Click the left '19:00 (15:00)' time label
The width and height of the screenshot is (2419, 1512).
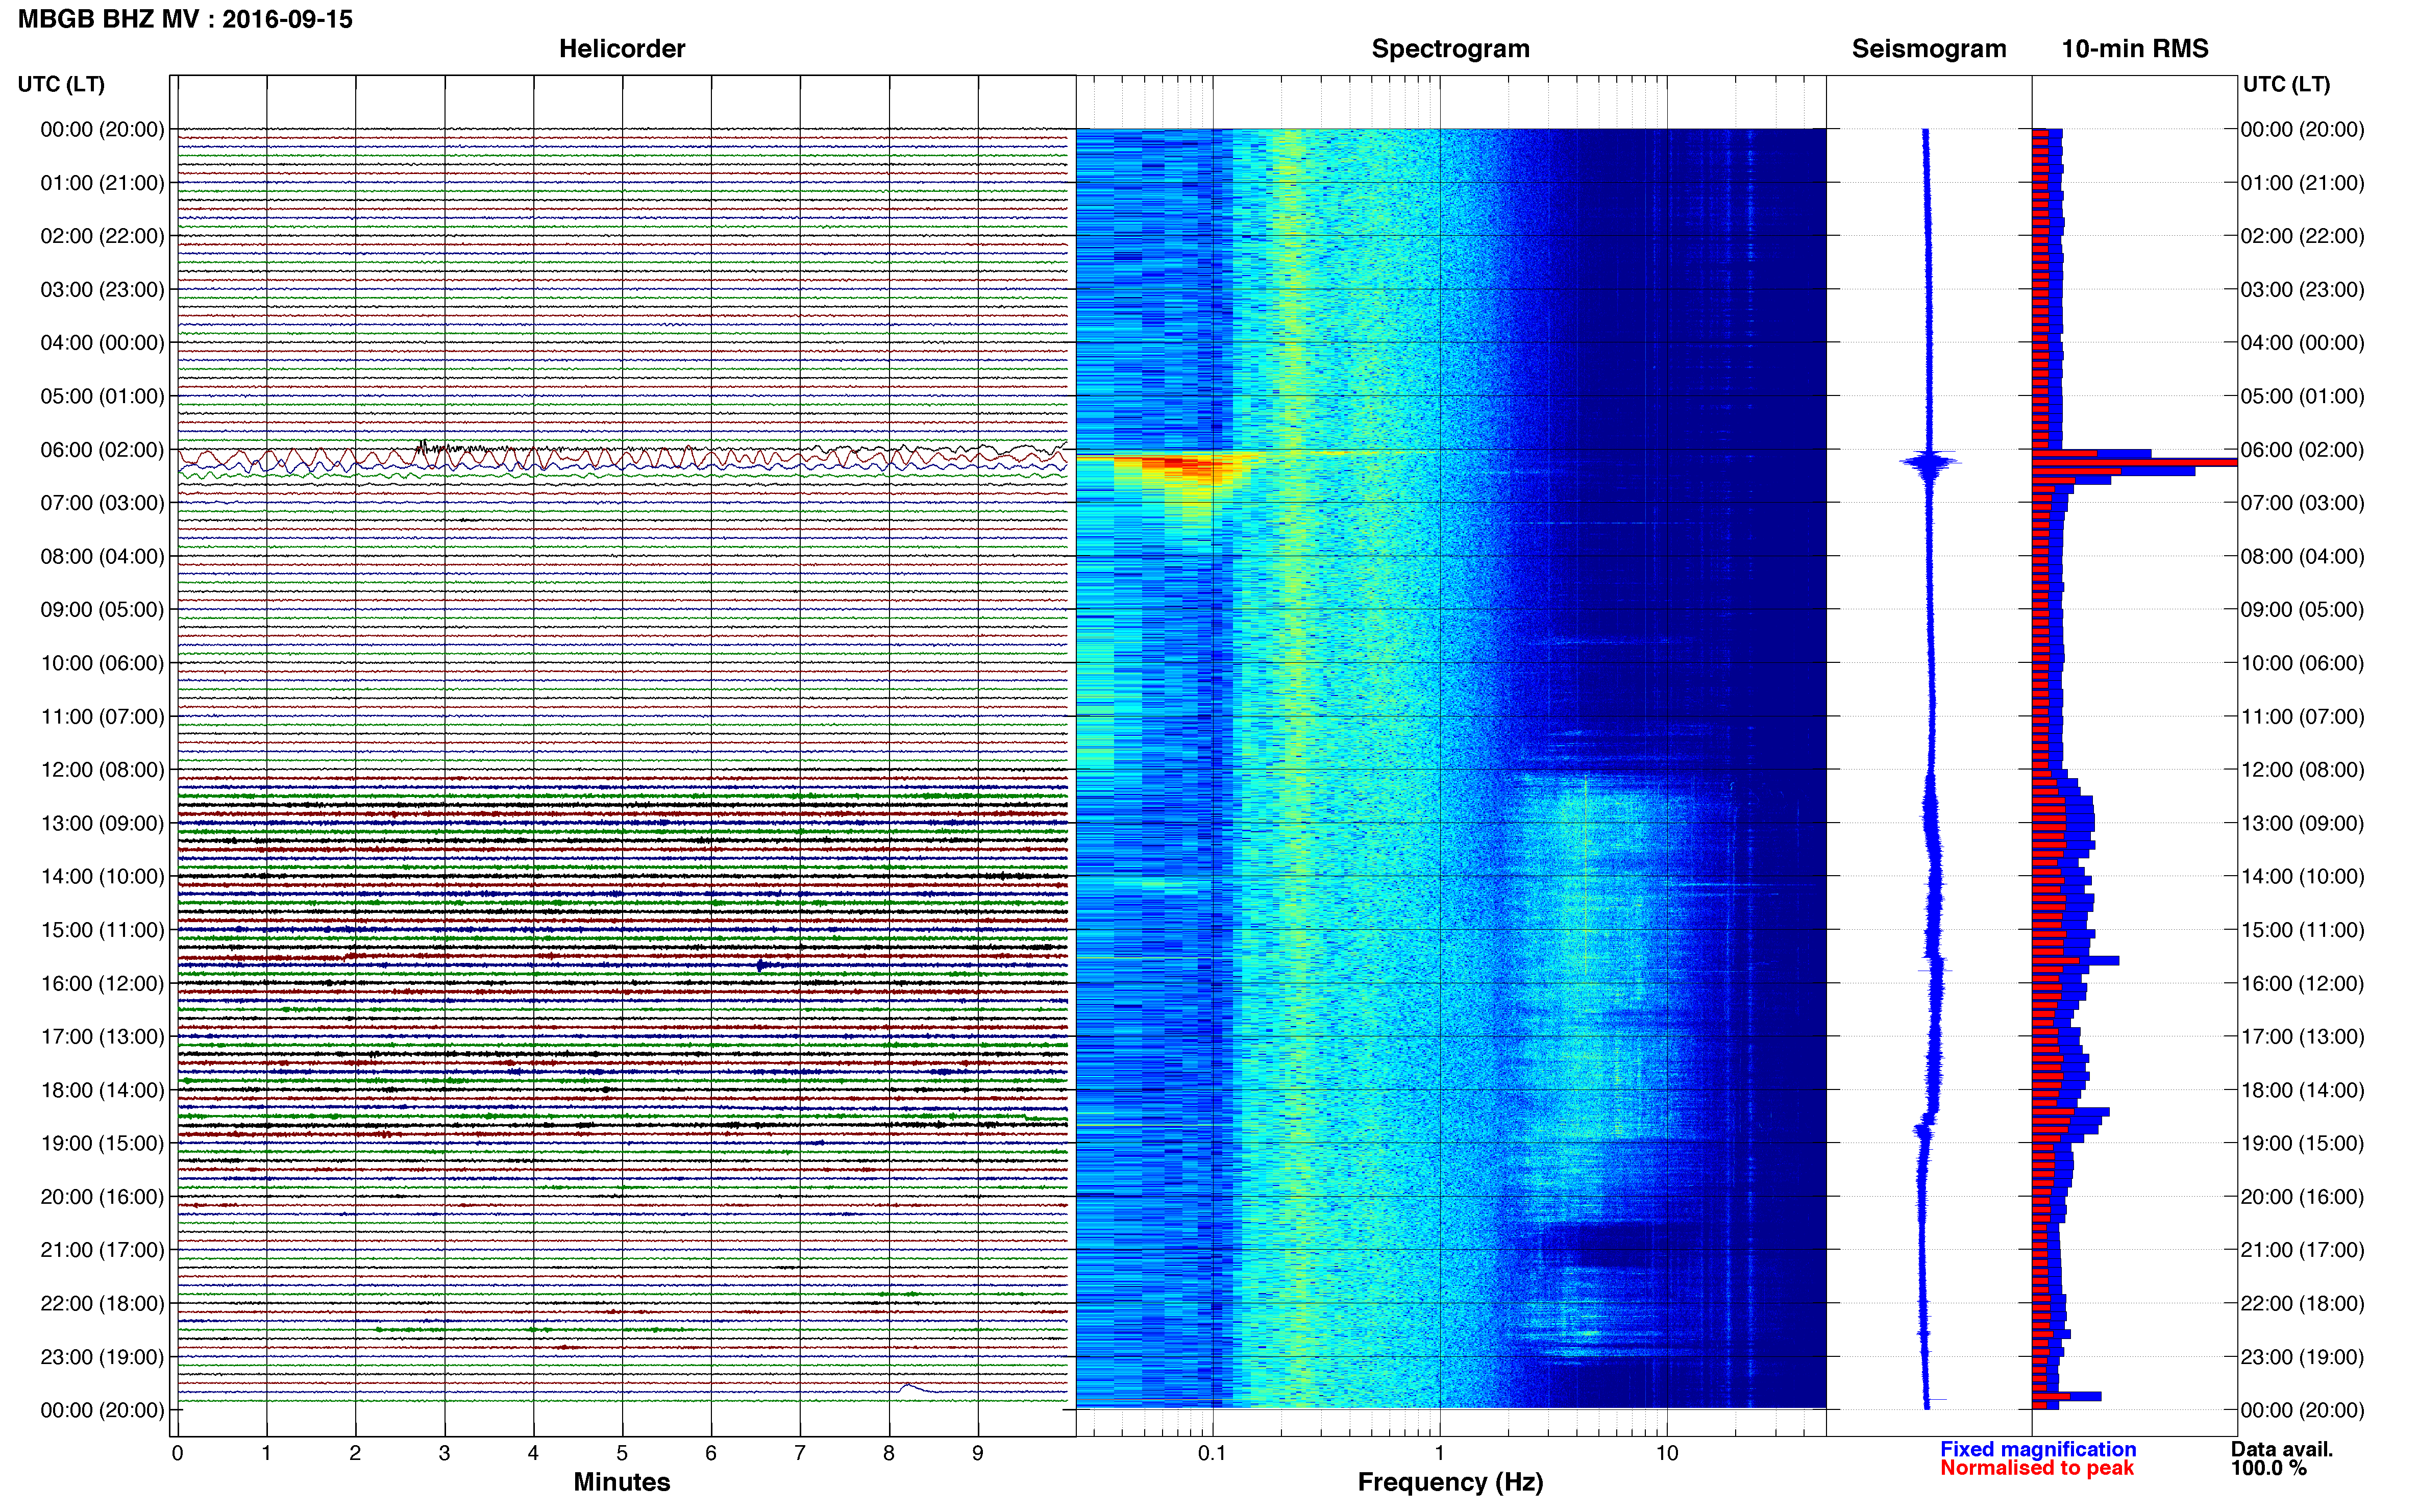(x=102, y=1143)
